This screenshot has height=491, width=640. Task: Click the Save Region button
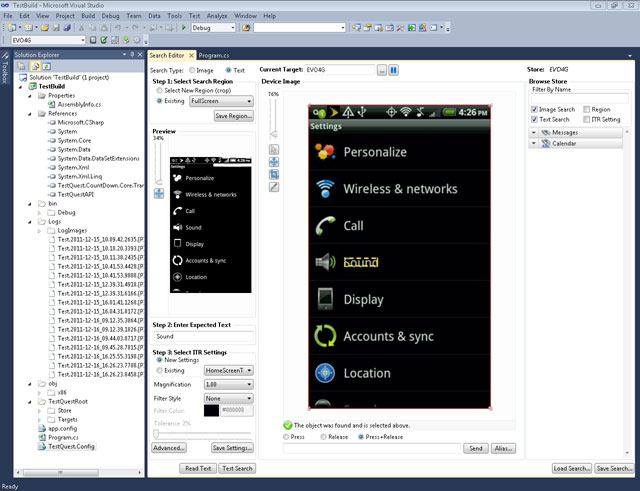pyautogui.click(x=233, y=117)
